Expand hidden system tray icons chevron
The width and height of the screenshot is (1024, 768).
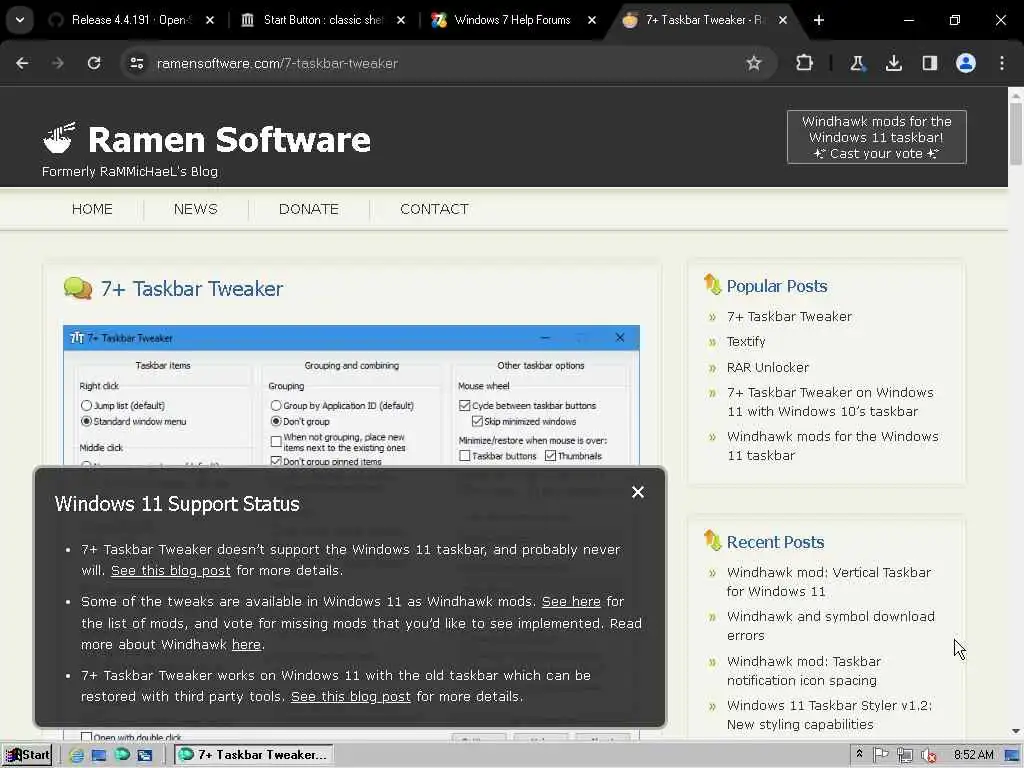(859, 754)
